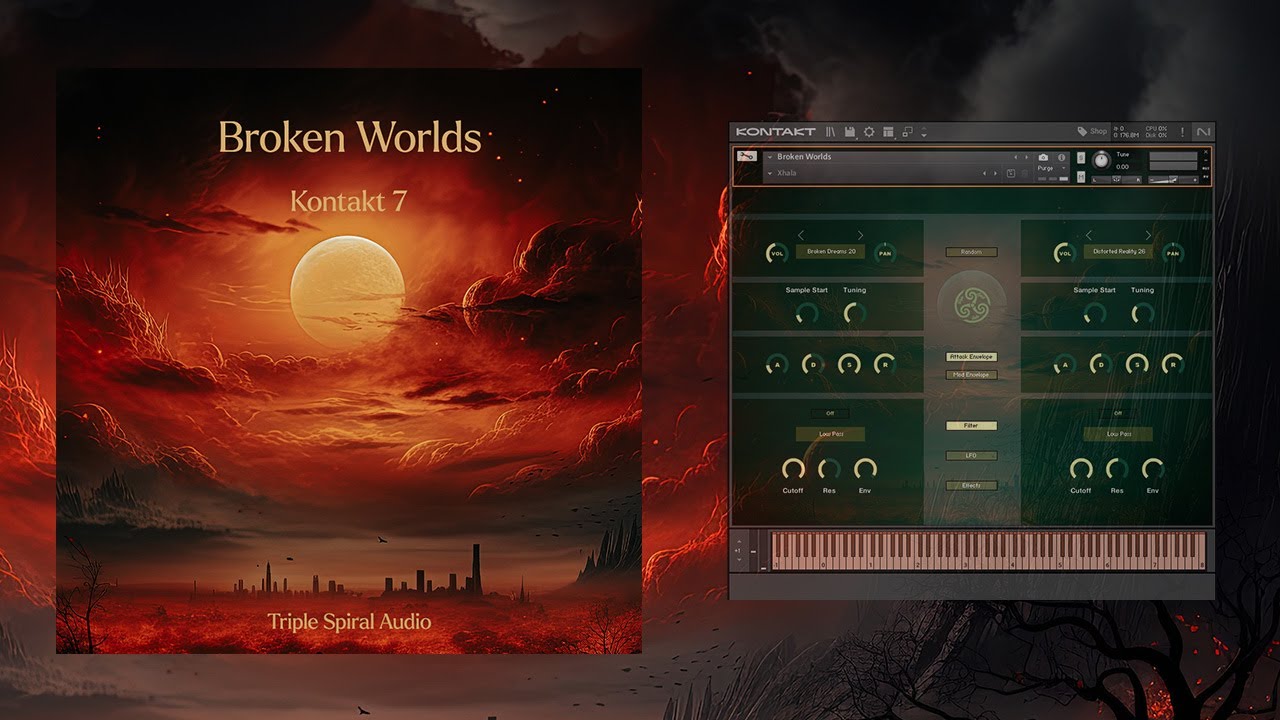
Task: Click the exclamation panic icon
Action: pyautogui.click(x=1182, y=132)
